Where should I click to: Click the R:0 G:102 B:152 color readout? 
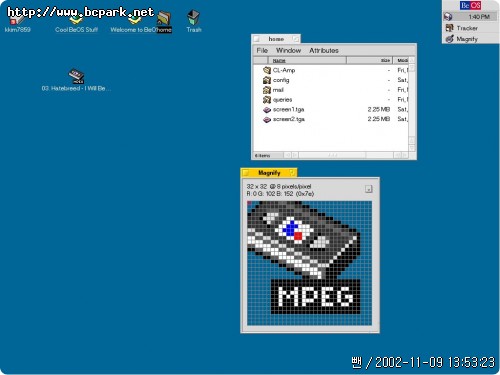(280, 194)
